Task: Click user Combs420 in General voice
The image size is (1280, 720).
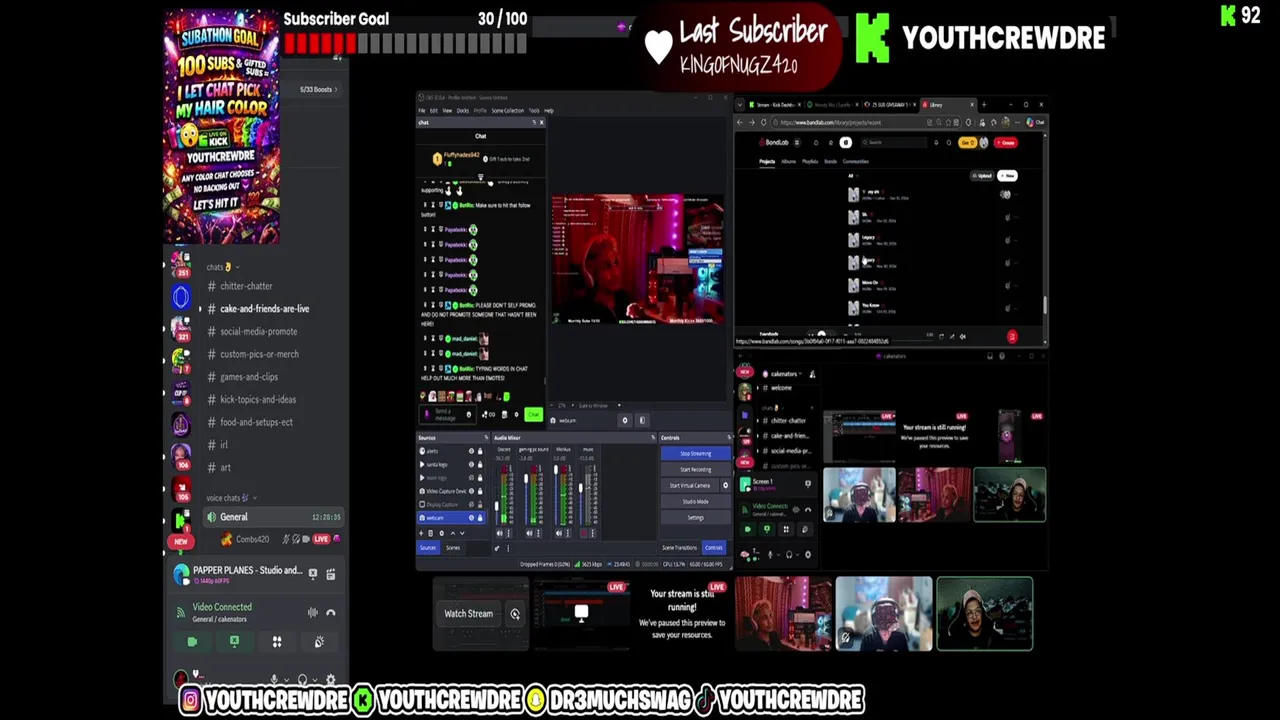Action: [253, 539]
